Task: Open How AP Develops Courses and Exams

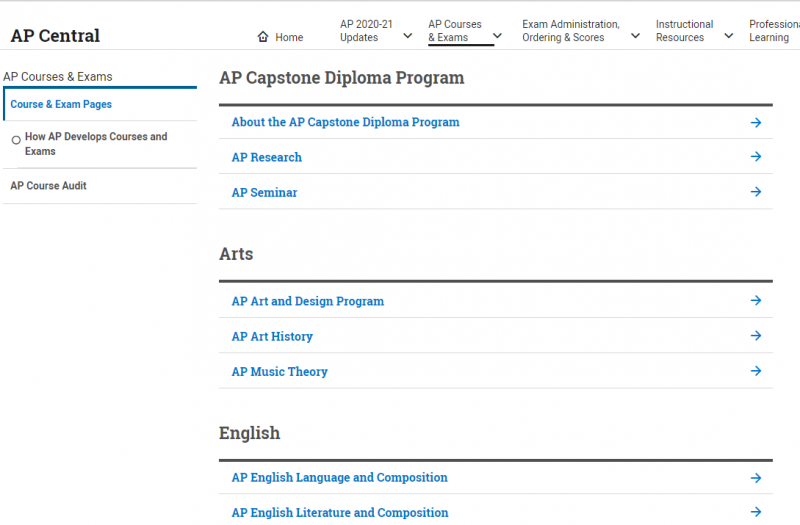Action: [x=96, y=144]
